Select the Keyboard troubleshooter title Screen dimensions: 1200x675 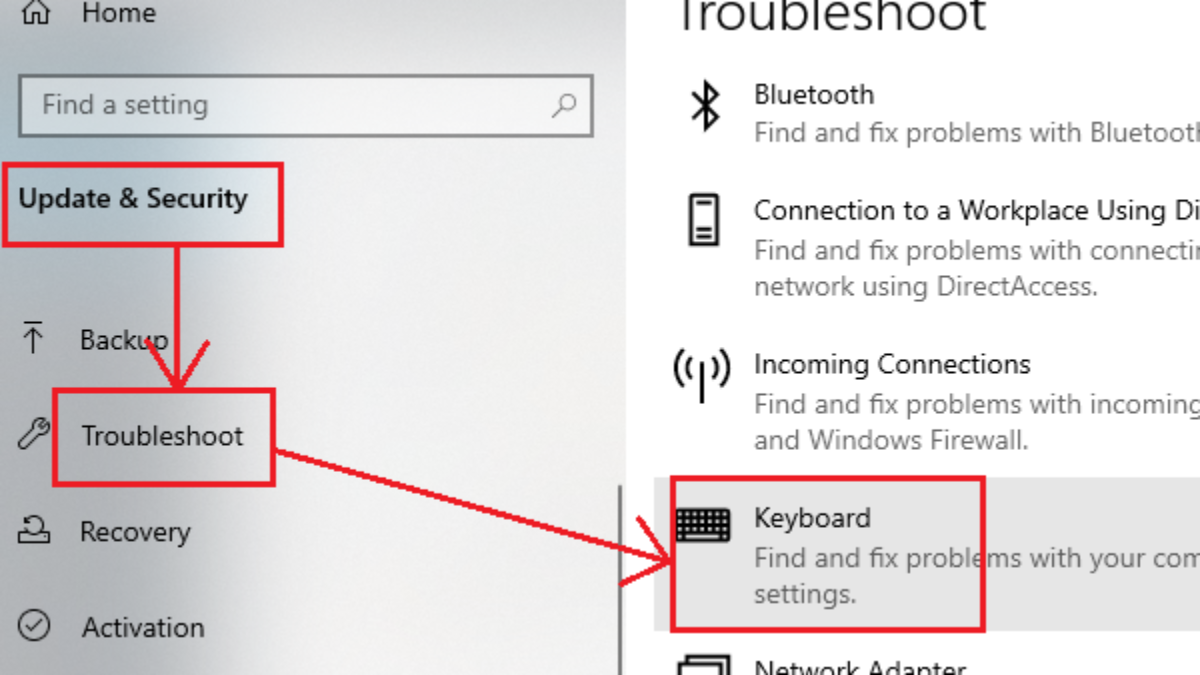point(812,518)
